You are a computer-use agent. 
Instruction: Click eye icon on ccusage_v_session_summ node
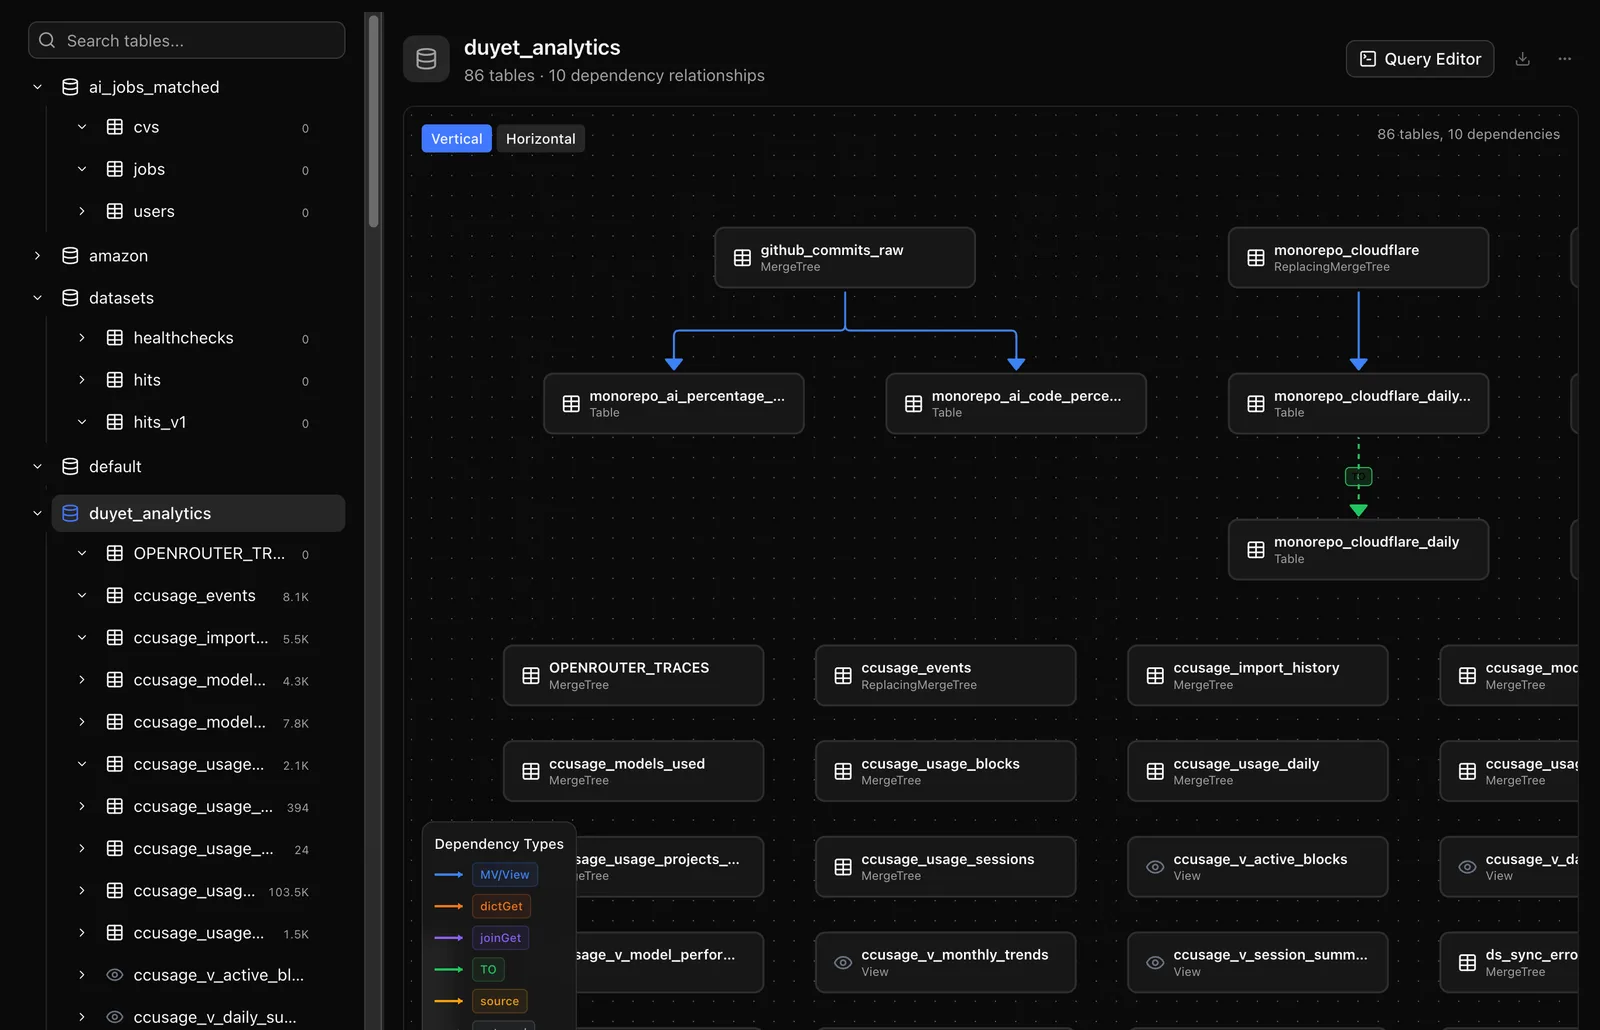click(x=1155, y=963)
